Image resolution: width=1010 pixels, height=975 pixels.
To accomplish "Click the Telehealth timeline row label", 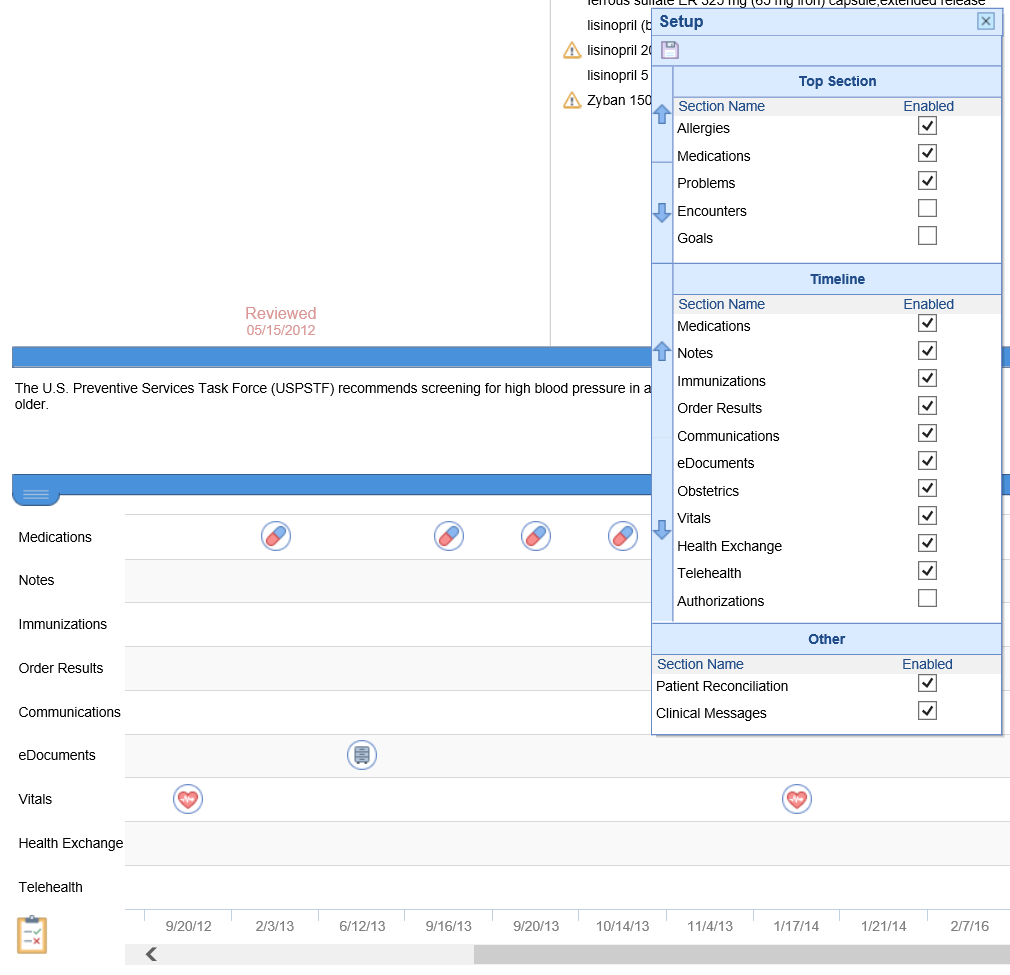I will click(50, 887).
